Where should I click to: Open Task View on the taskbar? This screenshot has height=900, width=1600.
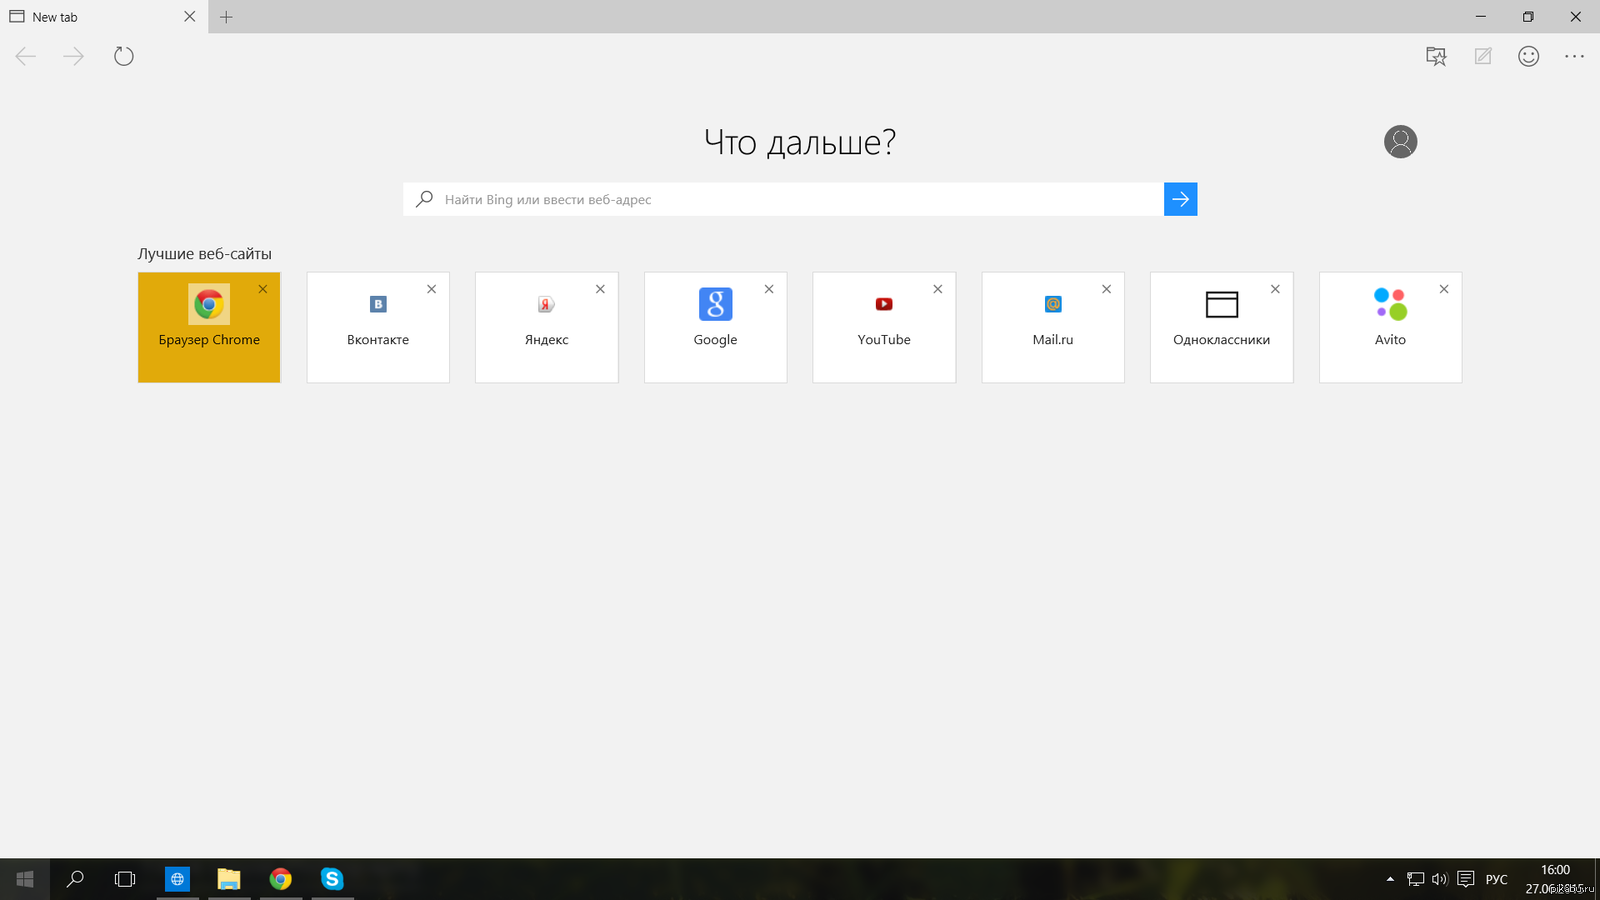125,879
